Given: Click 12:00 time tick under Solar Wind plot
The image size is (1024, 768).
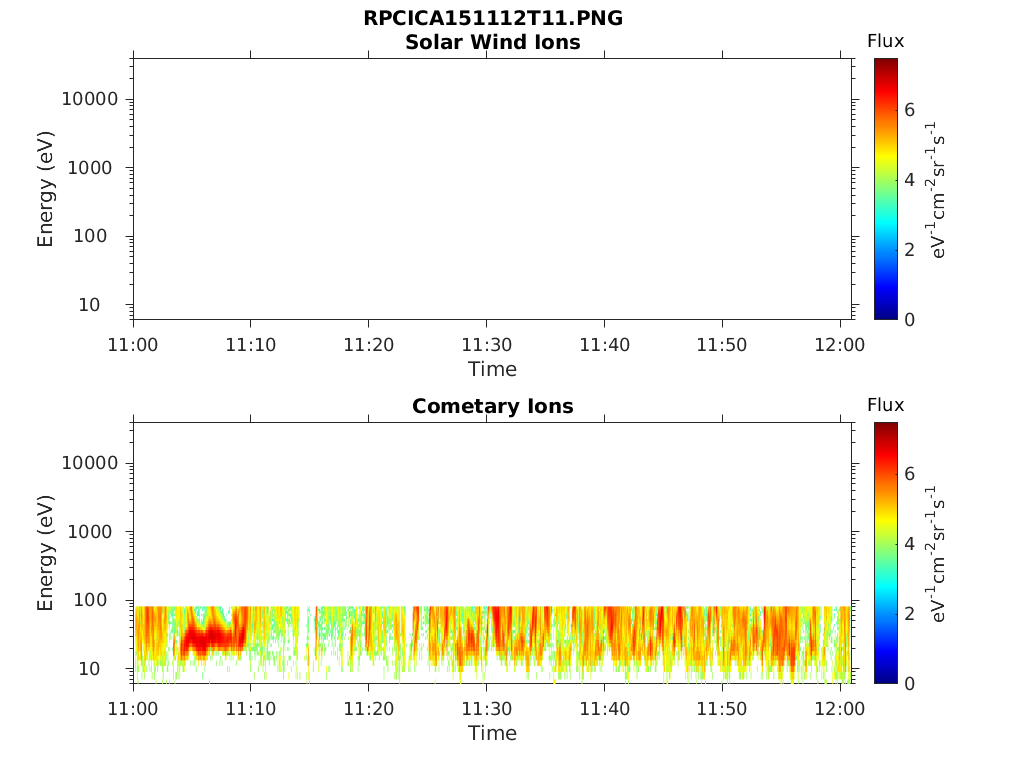Looking at the screenshot, I should point(840,345).
